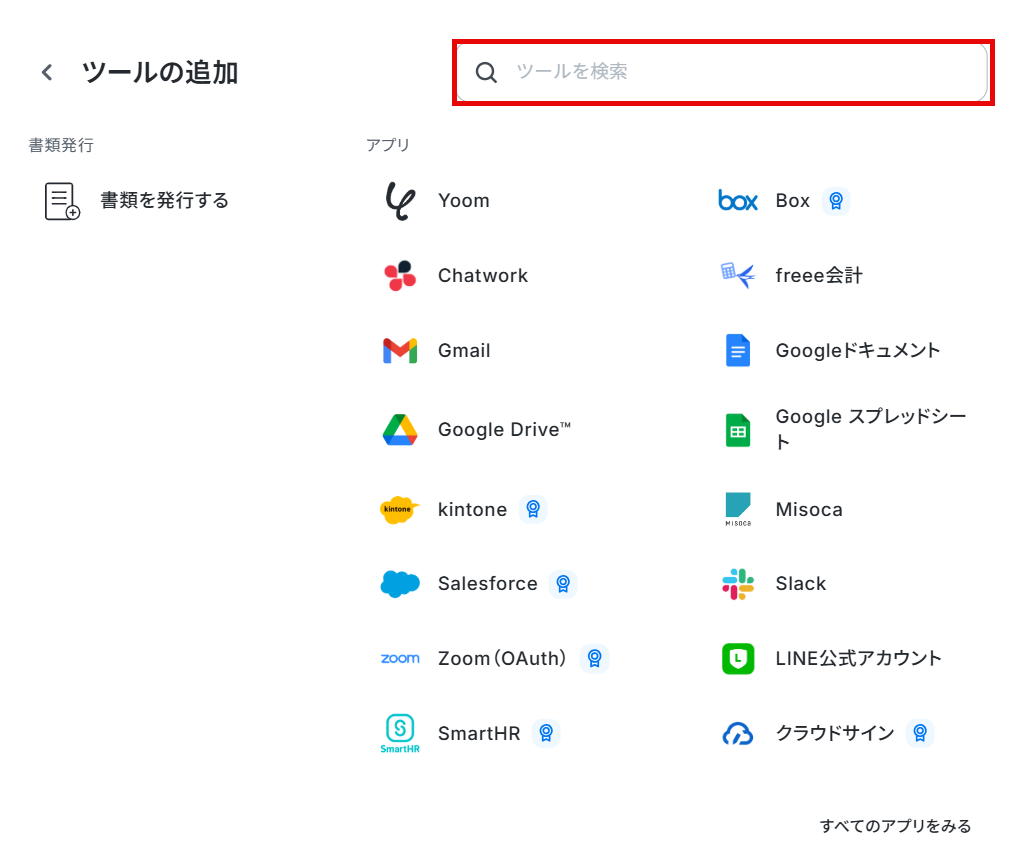This screenshot has width=1017, height=866.
Task: Click the badge icon next to Box
Action: tap(836, 200)
